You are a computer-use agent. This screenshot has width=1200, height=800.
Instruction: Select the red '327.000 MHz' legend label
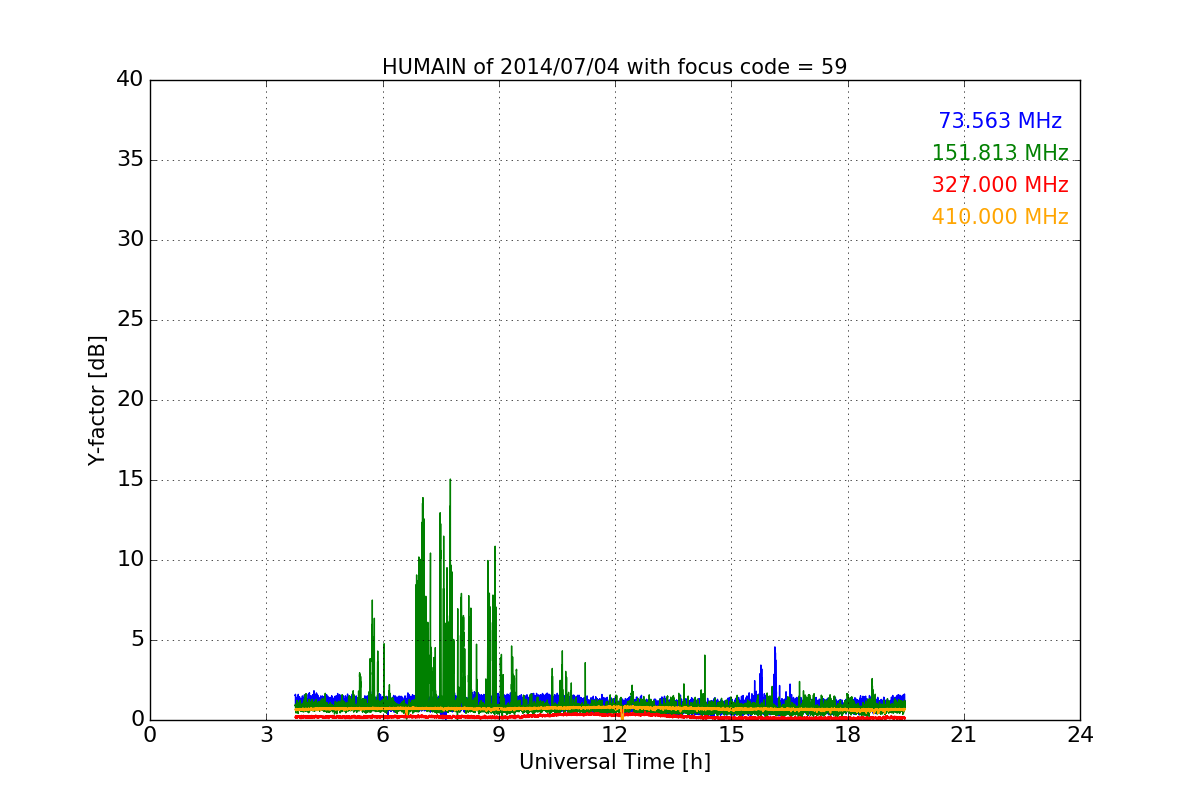tap(1000, 185)
